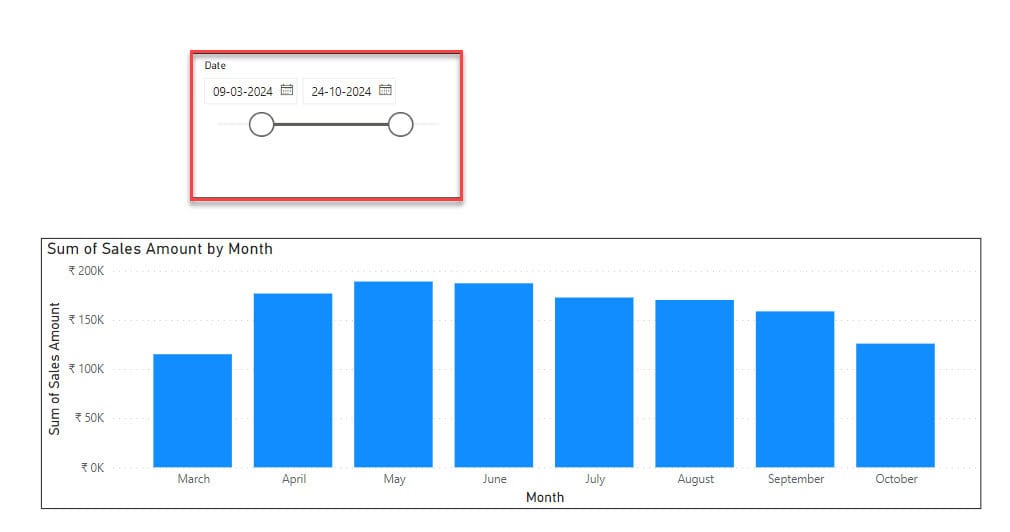Select the June bar in the chart
Viewport: 1010px width, 532px height.
[494, 375]
